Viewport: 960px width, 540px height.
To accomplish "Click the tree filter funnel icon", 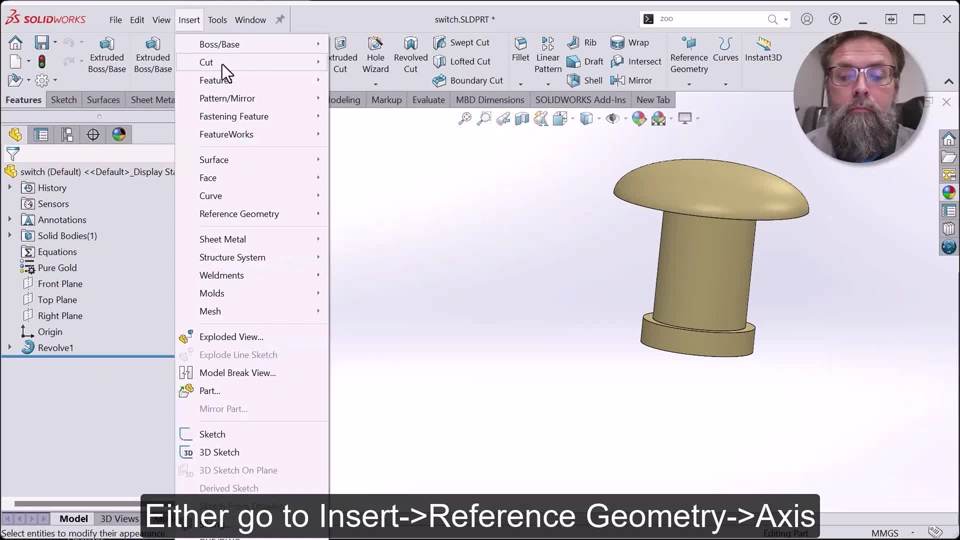I will [13, 154].
